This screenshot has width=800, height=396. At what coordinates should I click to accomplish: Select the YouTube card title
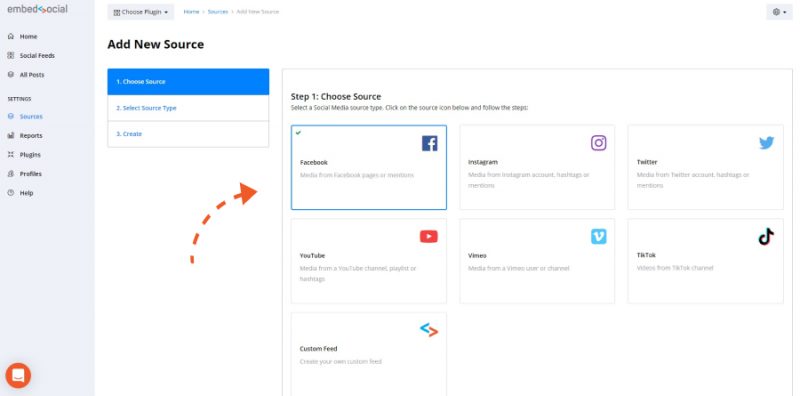click(312, 256)
